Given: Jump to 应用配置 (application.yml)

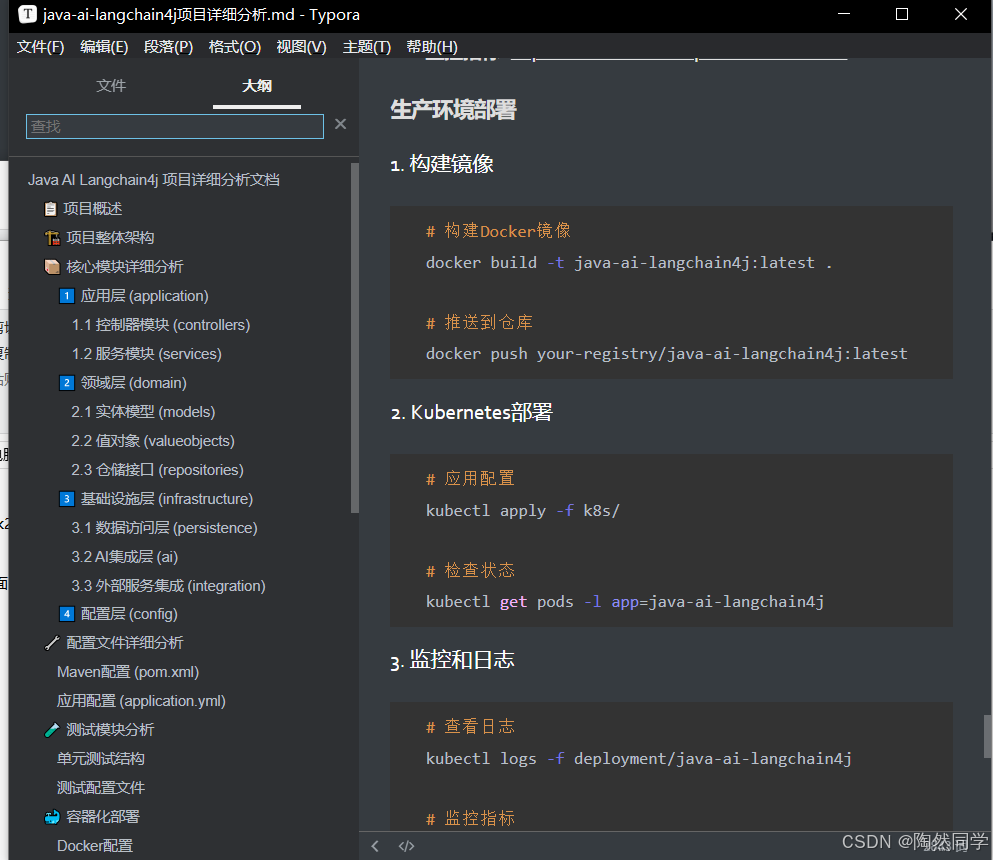Looking at the screenshot, I should click(141, 701).
